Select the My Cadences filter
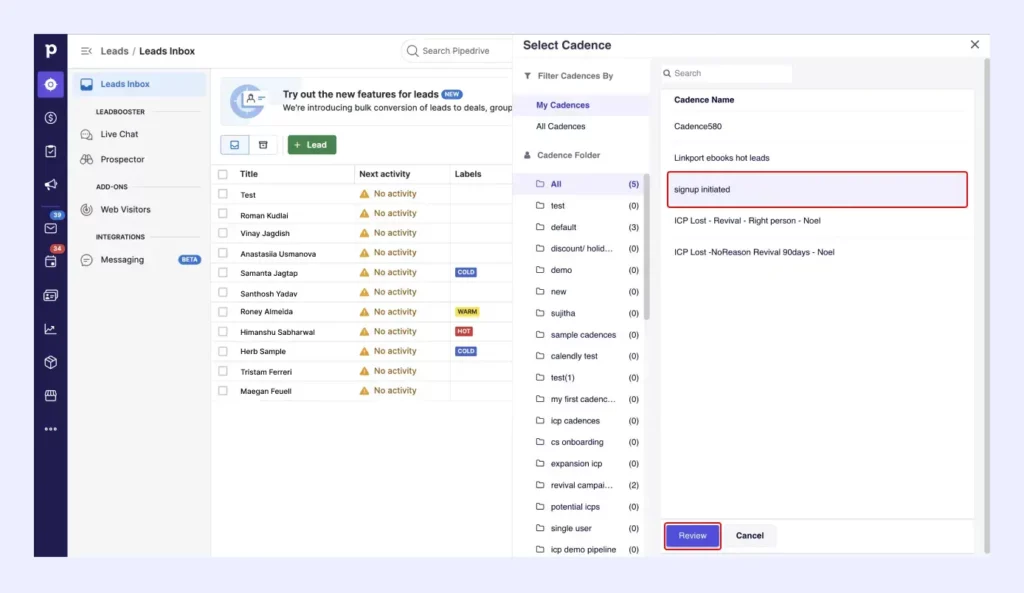The image size is (1024, 593). pyautogui.click(x=581, y=105)
